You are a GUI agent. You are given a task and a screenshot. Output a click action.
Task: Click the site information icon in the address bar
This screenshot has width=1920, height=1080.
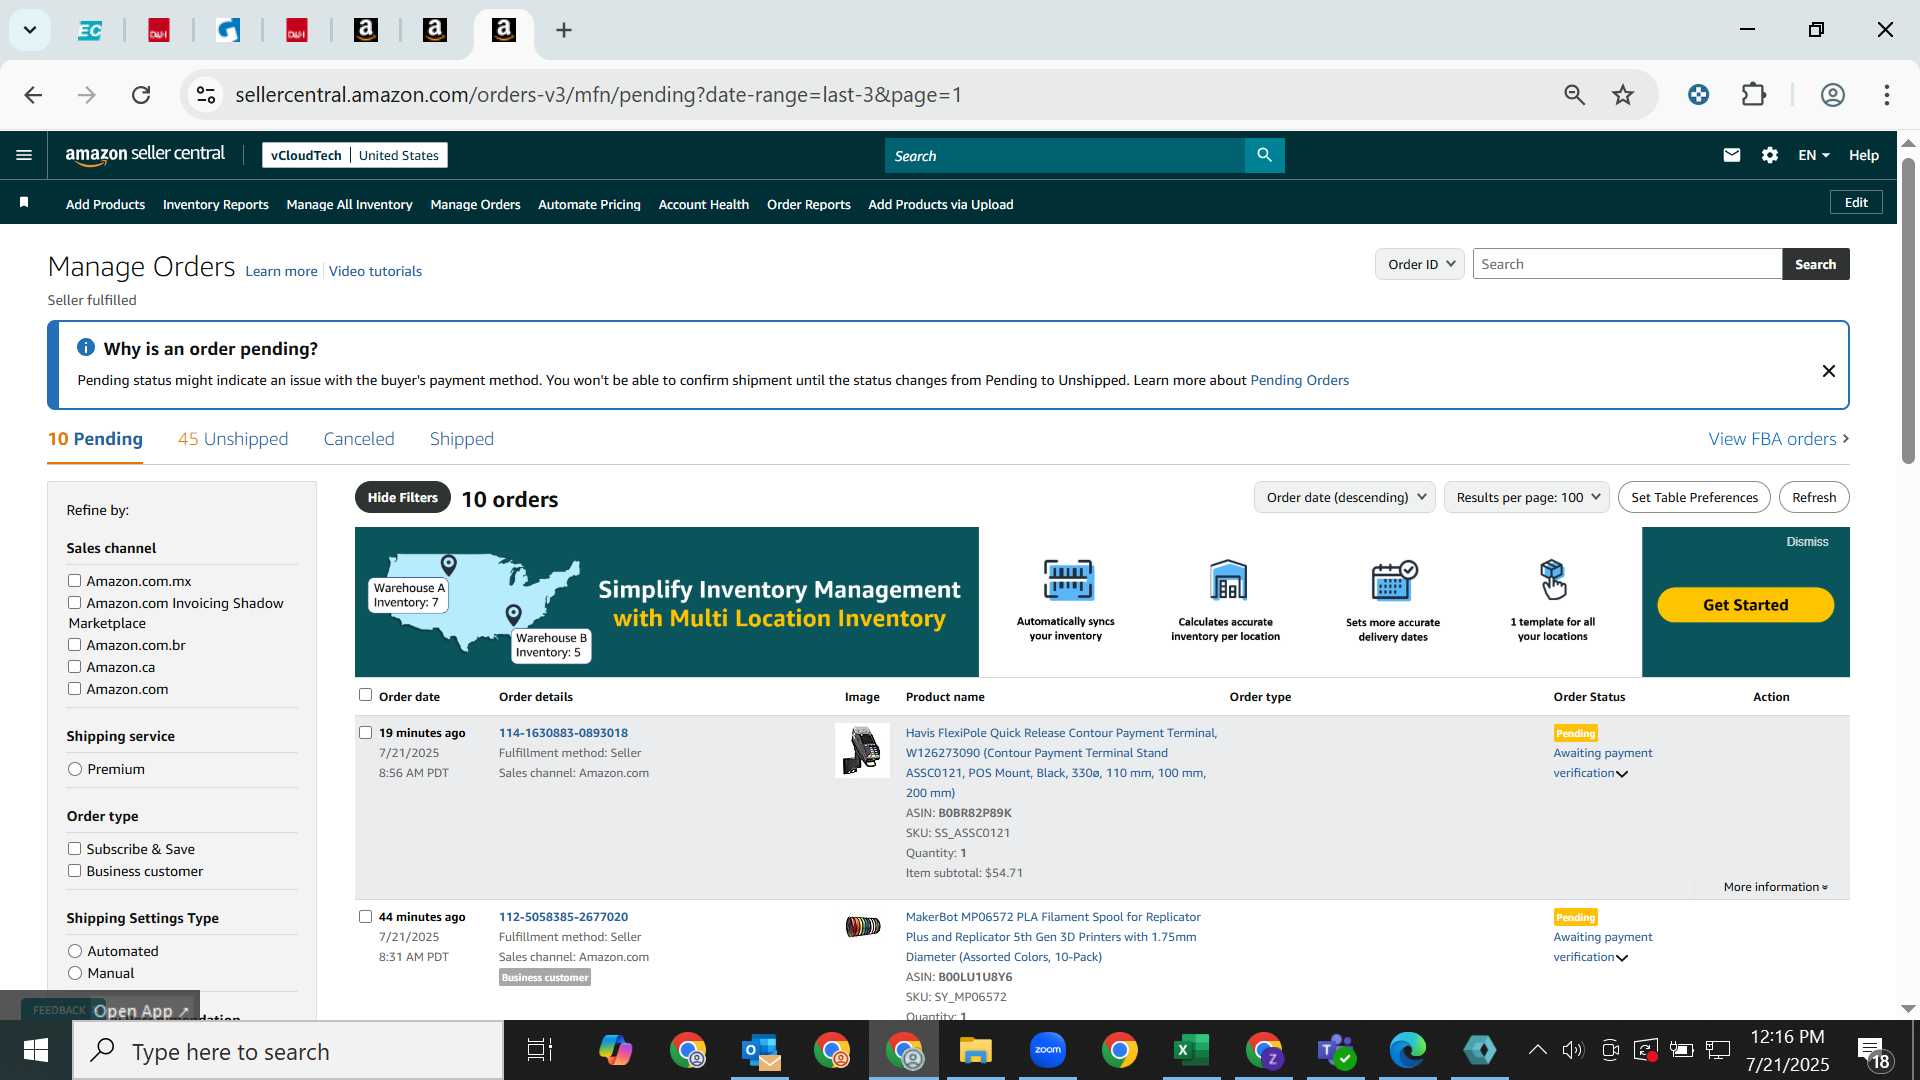[x=206, y=95]
